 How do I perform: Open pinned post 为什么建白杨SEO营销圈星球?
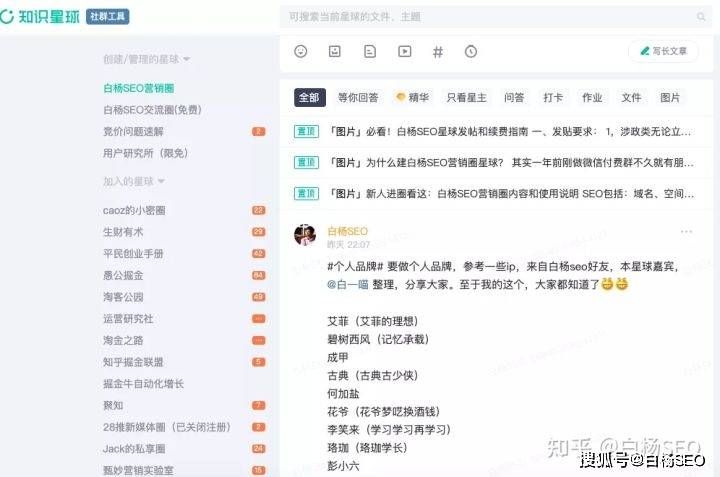point(496,163)
